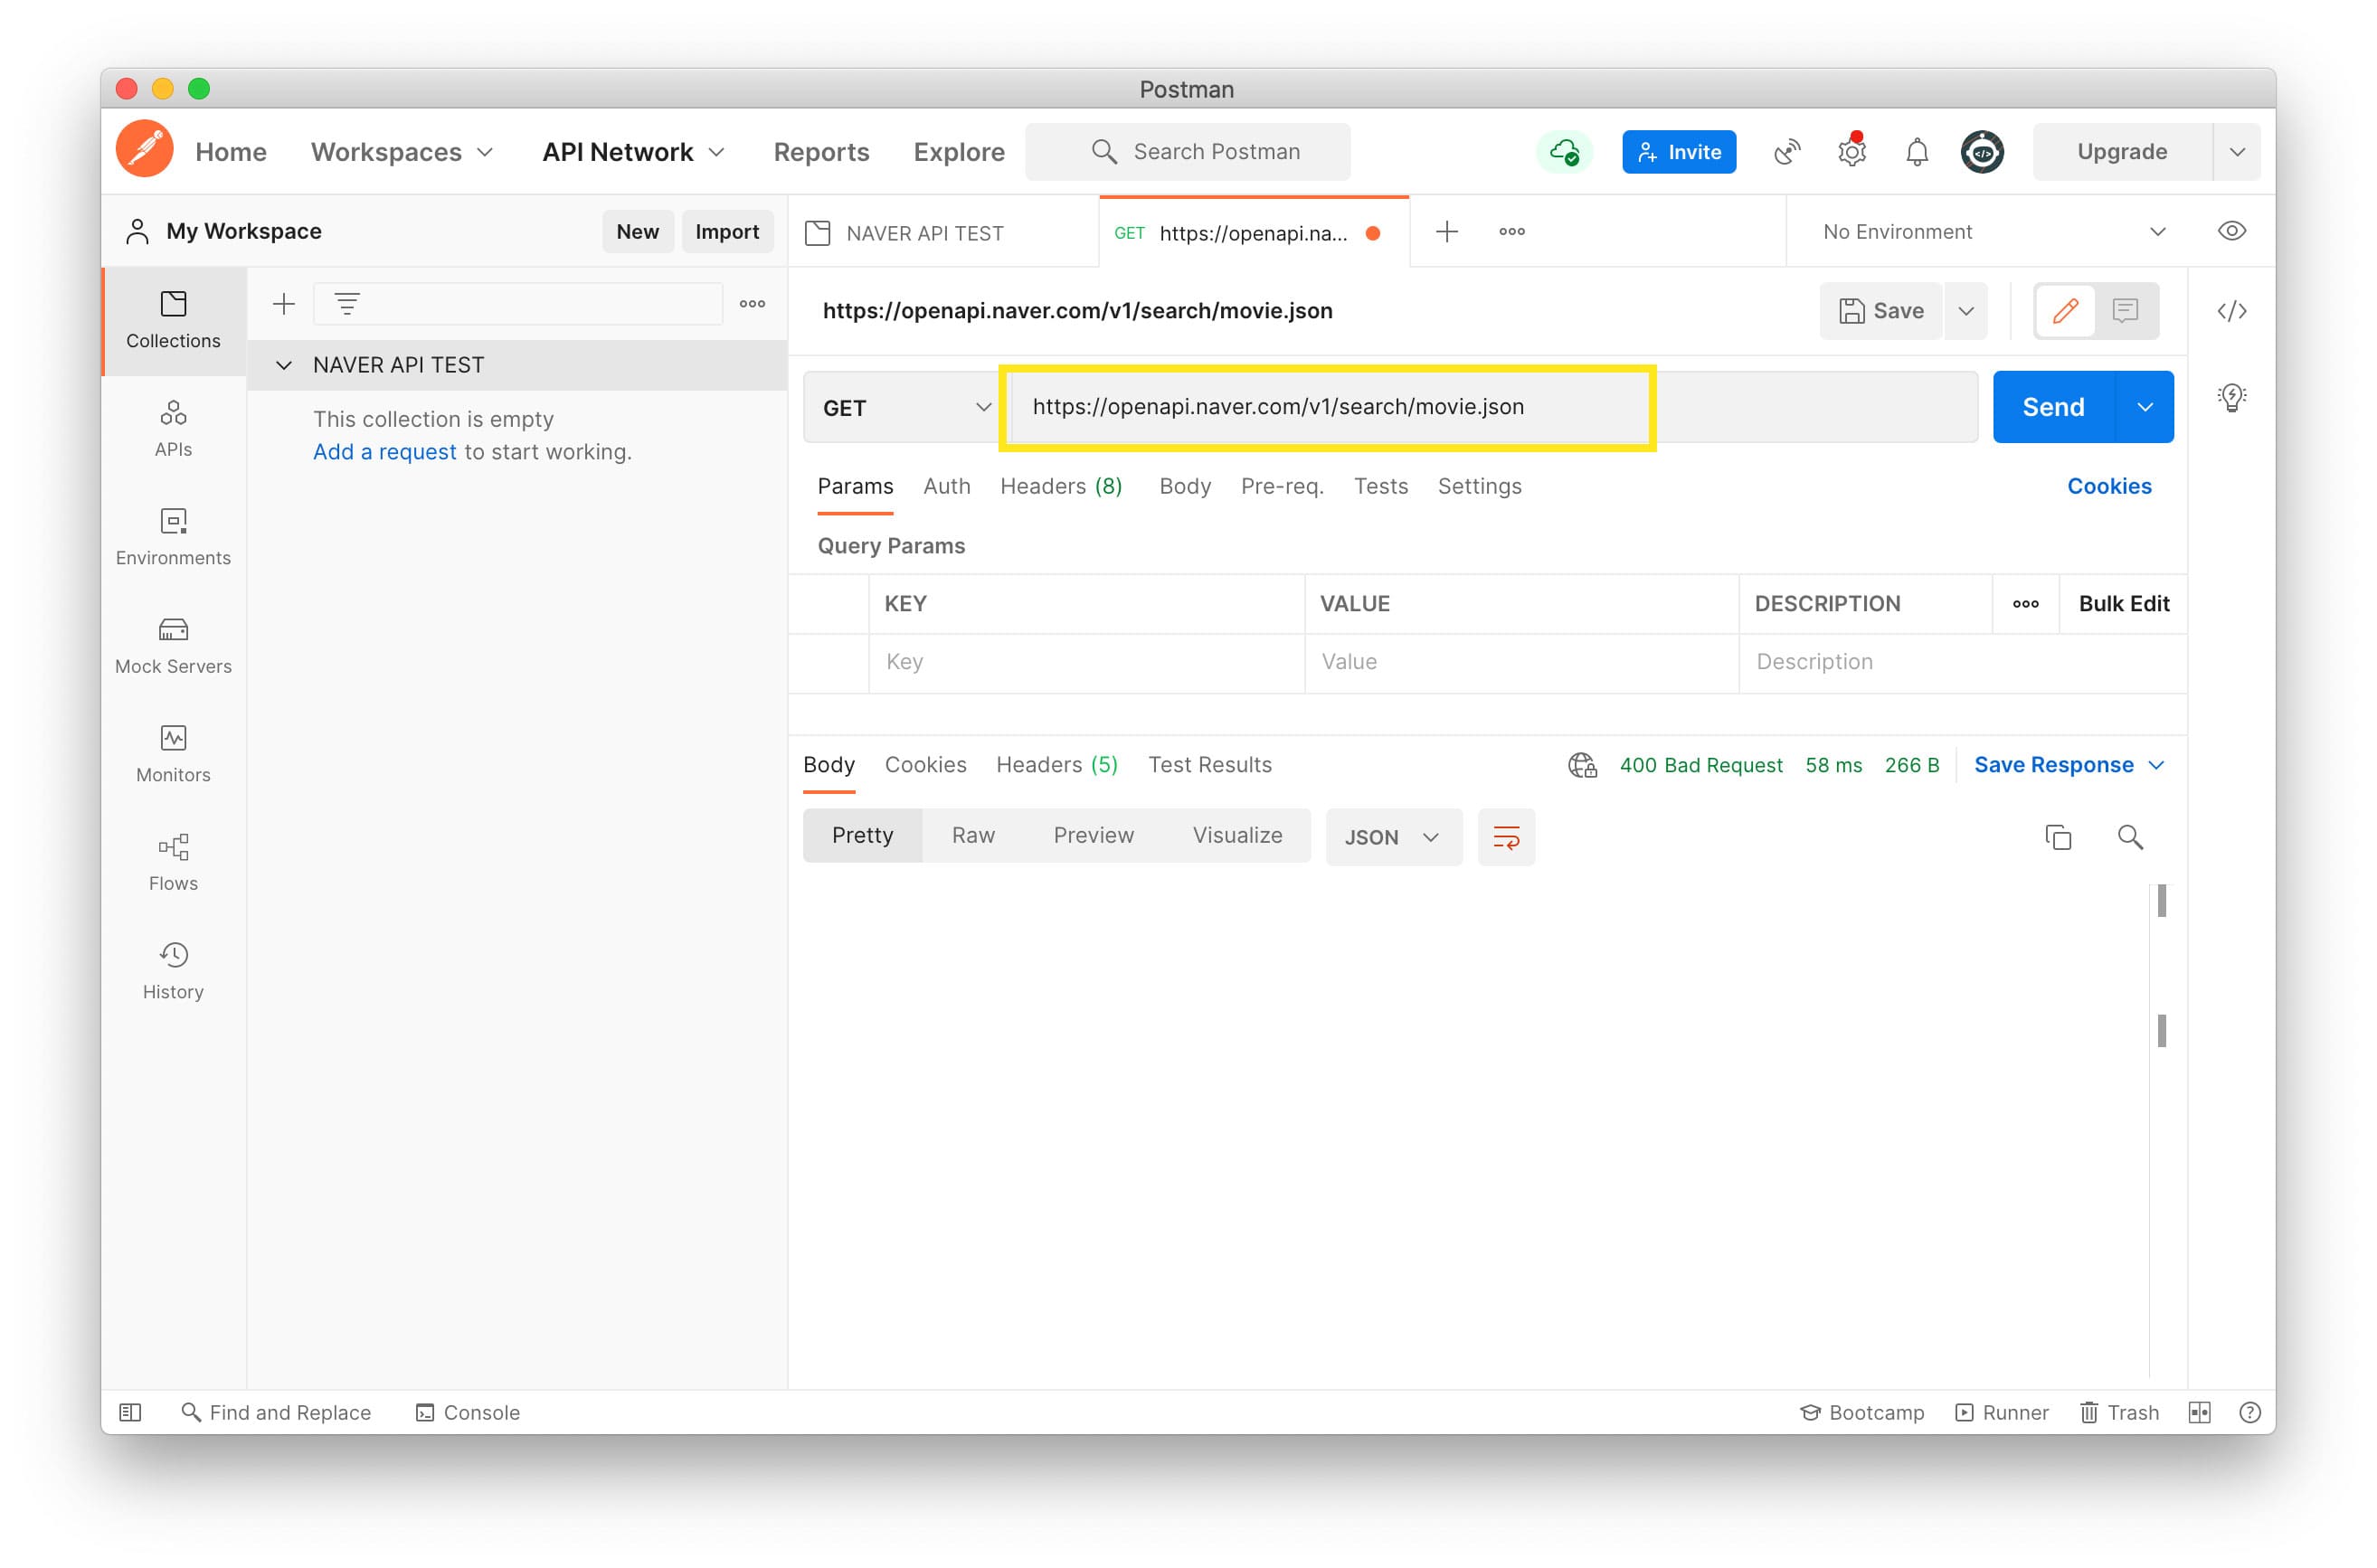This screenshot has height=1568, width=2377.
Task: Click the settings gear icon
Action: click(1851, 152)
